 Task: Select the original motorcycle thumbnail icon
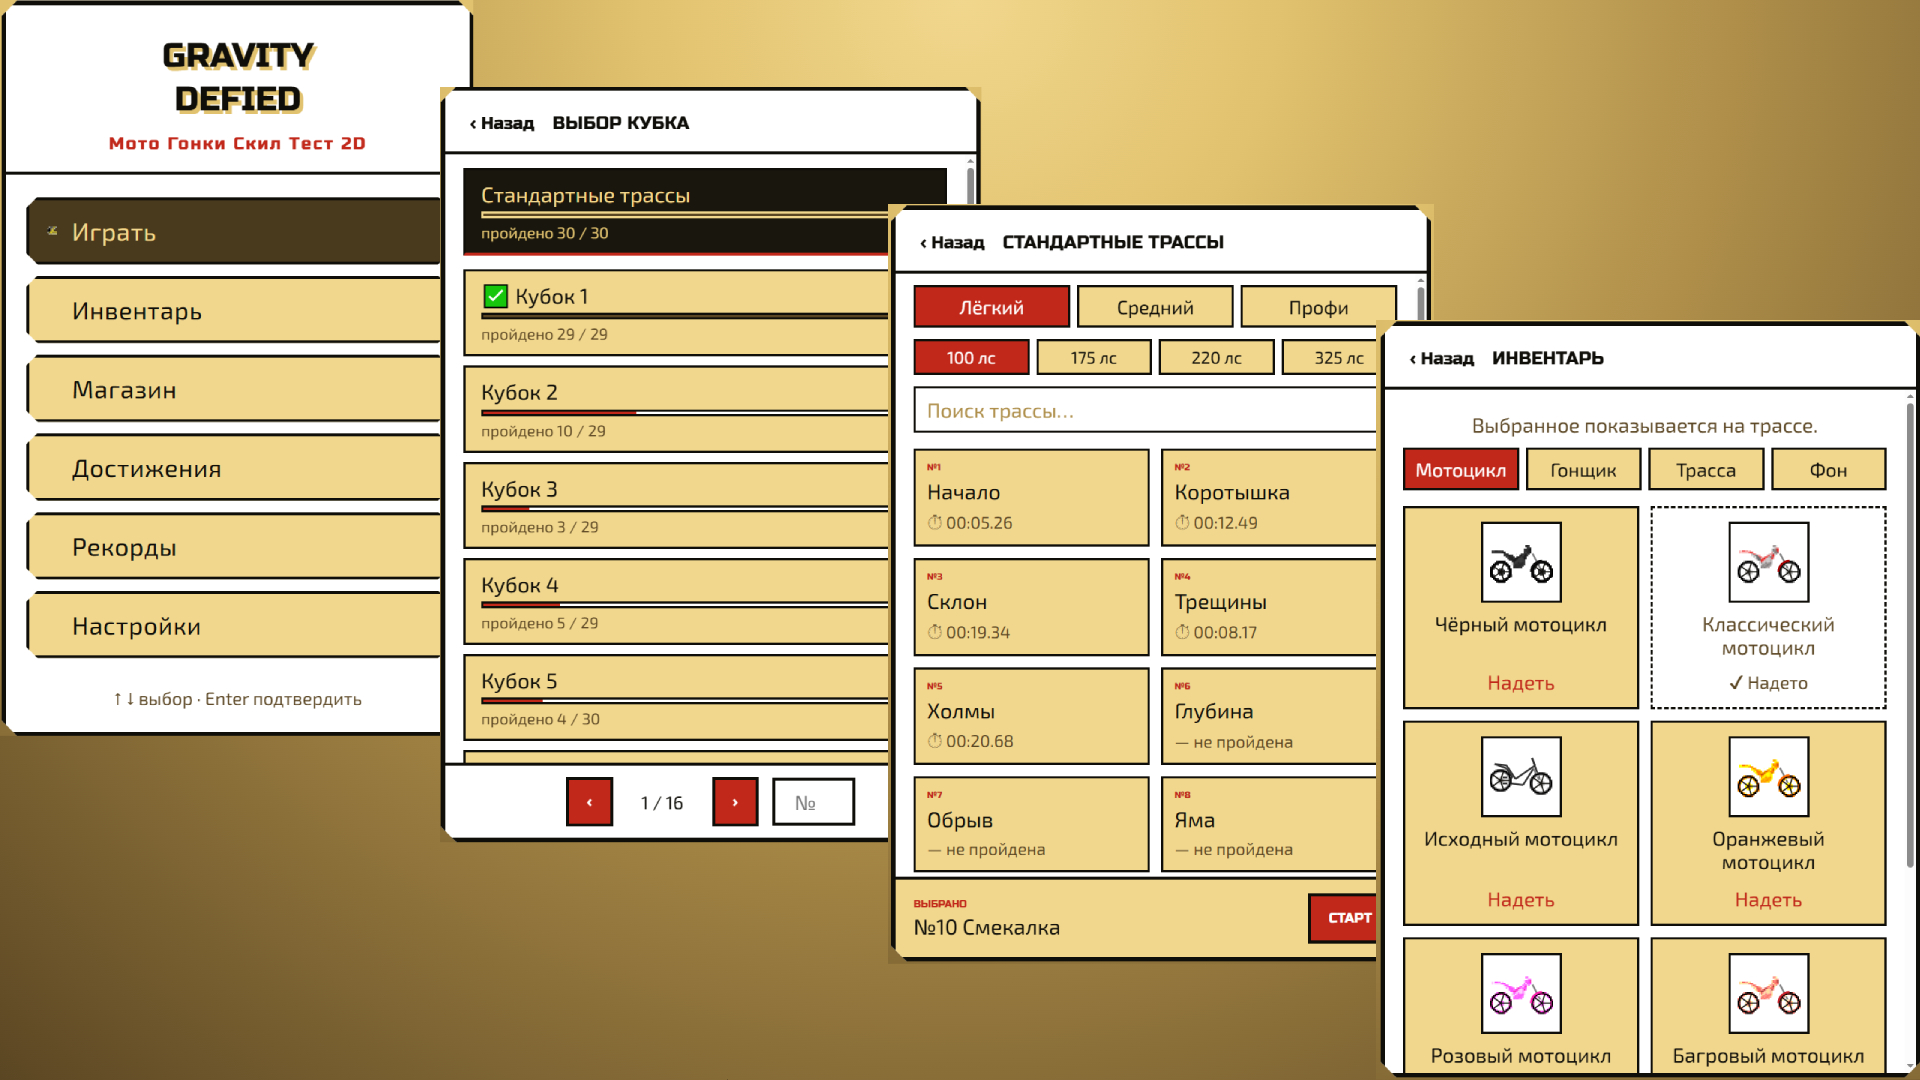1520,777
